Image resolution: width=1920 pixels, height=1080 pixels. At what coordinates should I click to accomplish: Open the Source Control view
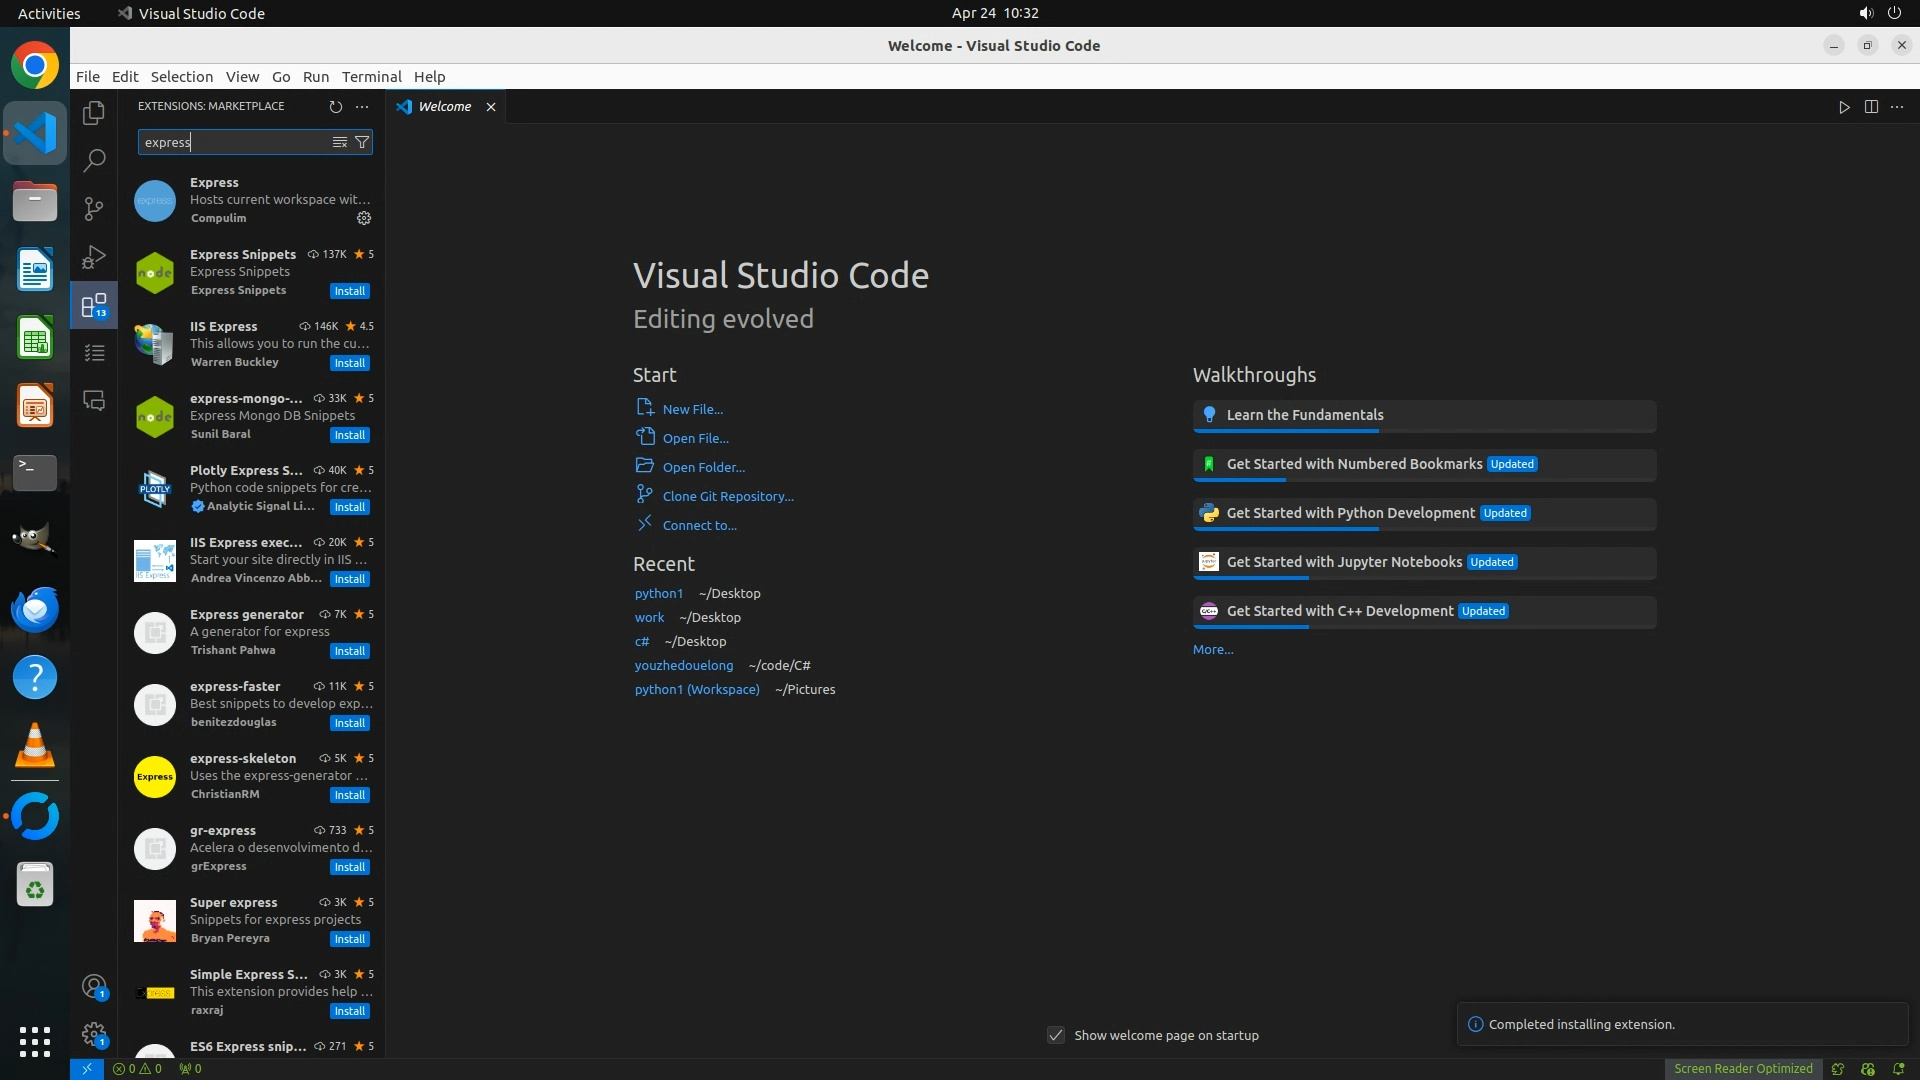[x=94, y=208]
